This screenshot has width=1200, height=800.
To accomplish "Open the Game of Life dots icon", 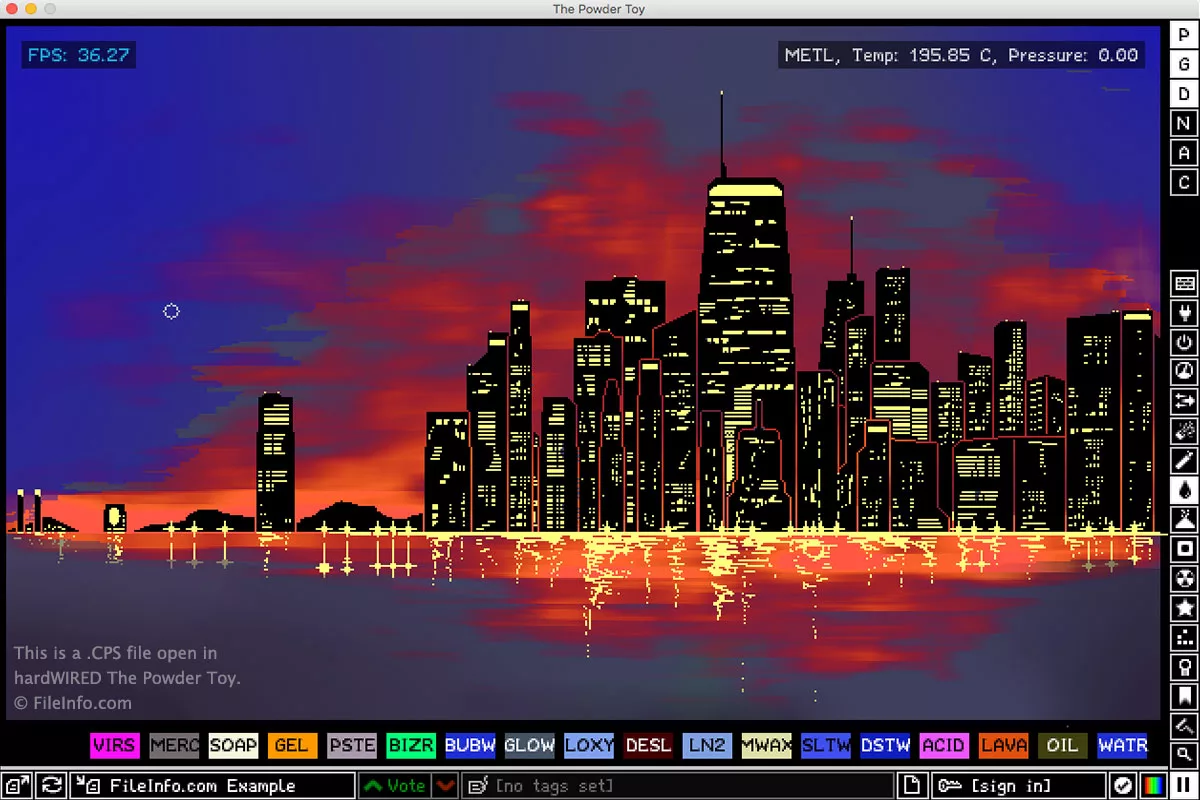I will click(1185, 637).
